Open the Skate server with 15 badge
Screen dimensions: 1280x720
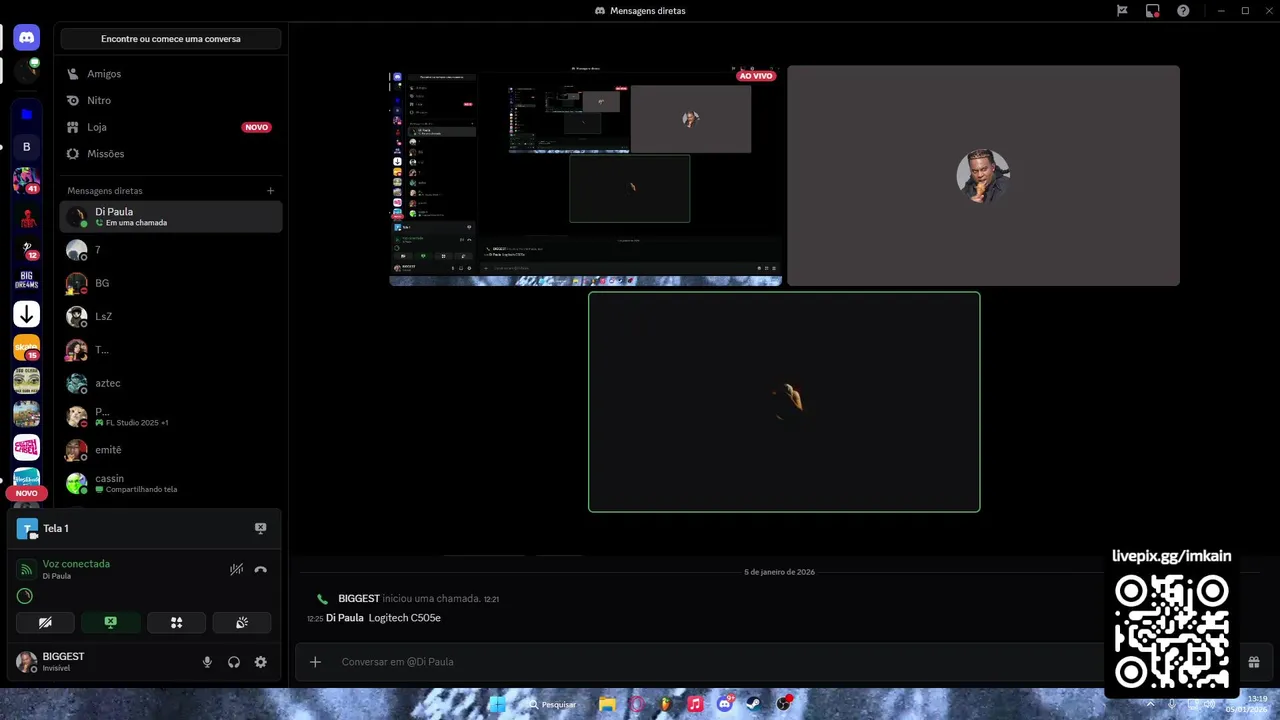tap(27, 348)
